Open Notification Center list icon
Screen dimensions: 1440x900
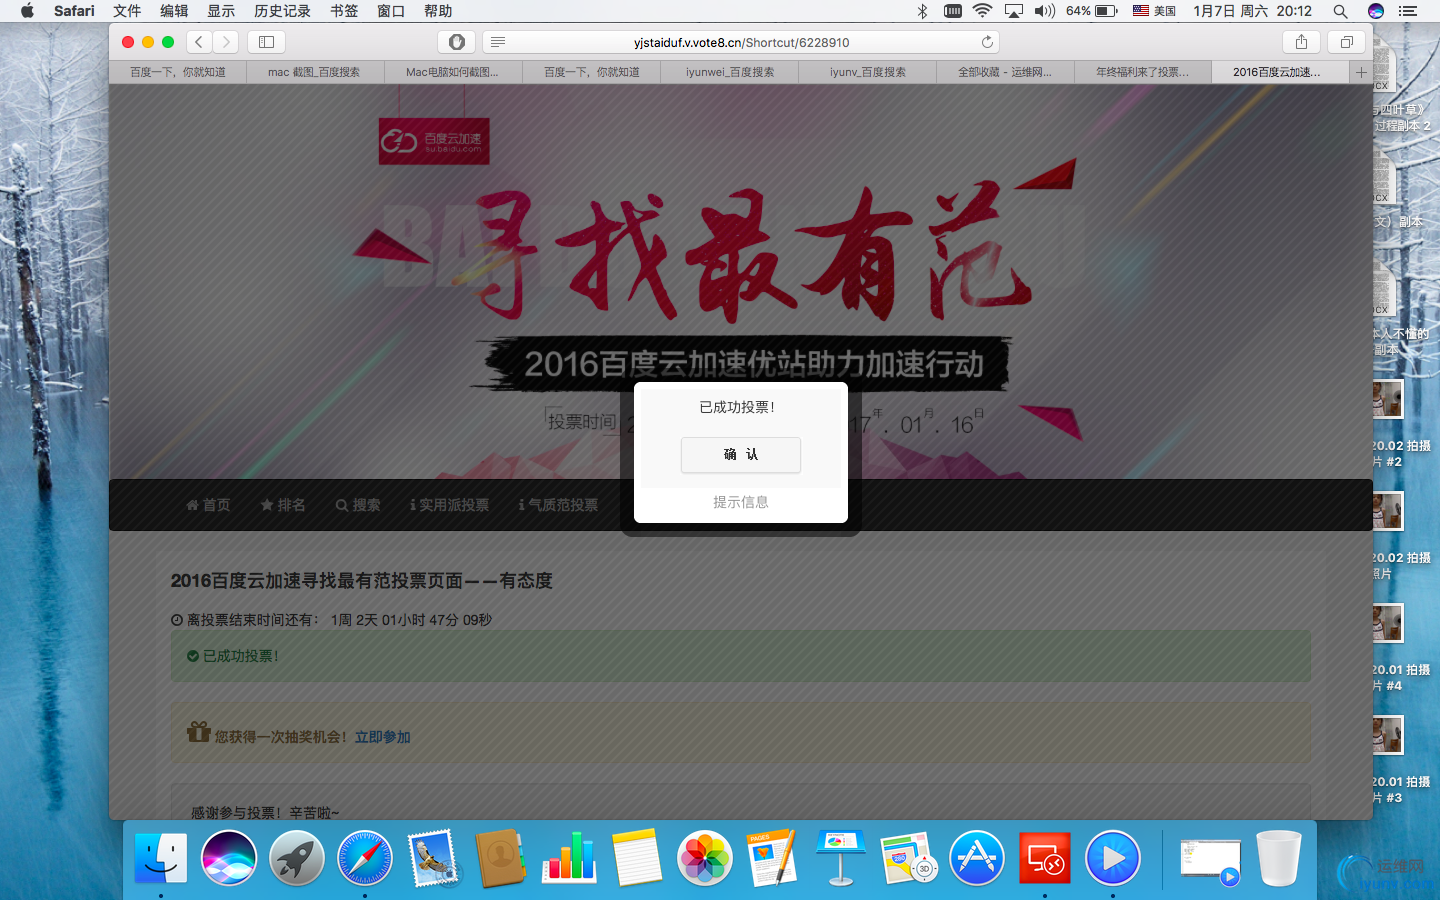click(x=1408, y=11)
